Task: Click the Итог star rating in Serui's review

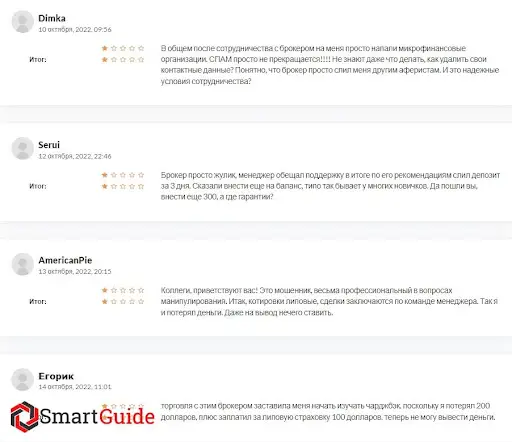Action: pos(123,186)
